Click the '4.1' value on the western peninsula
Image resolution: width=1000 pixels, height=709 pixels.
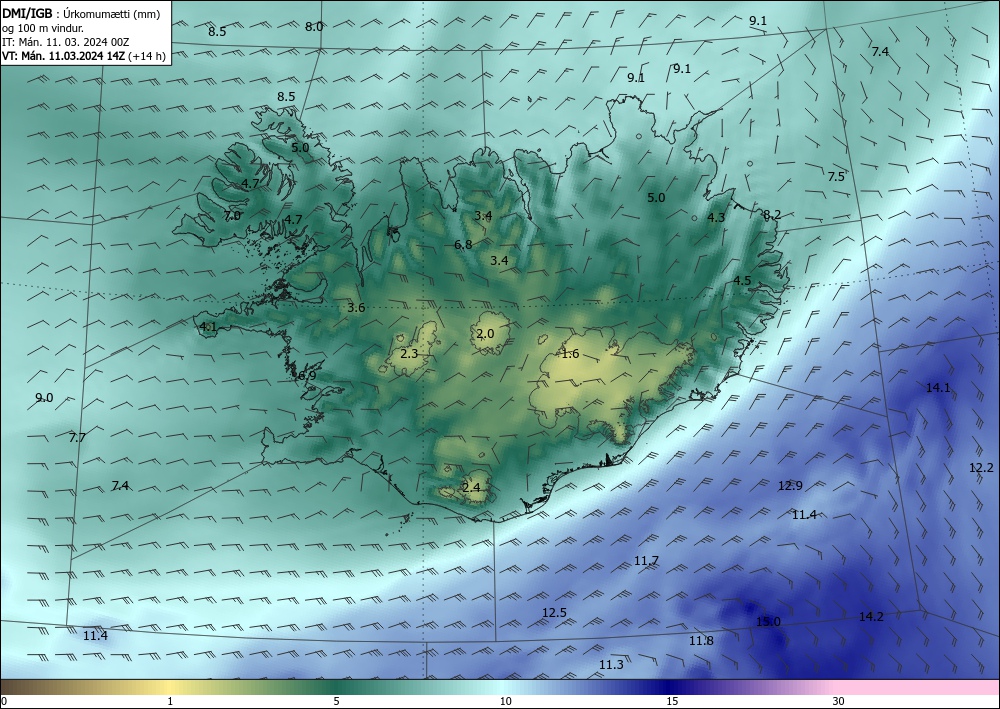pos(209,327)
